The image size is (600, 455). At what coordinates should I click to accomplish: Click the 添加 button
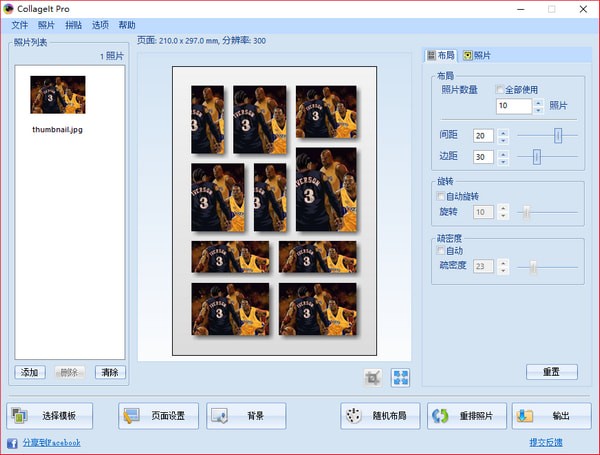click(30, 372)
